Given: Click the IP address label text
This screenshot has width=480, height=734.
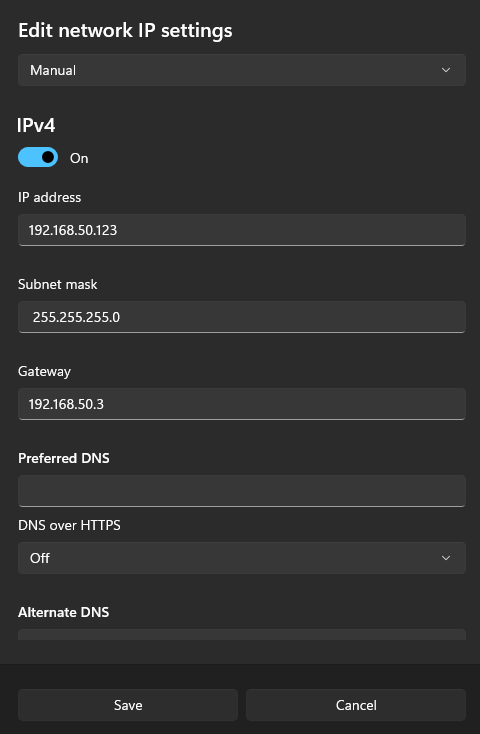Looking at the screenshot, I should 49,198.
